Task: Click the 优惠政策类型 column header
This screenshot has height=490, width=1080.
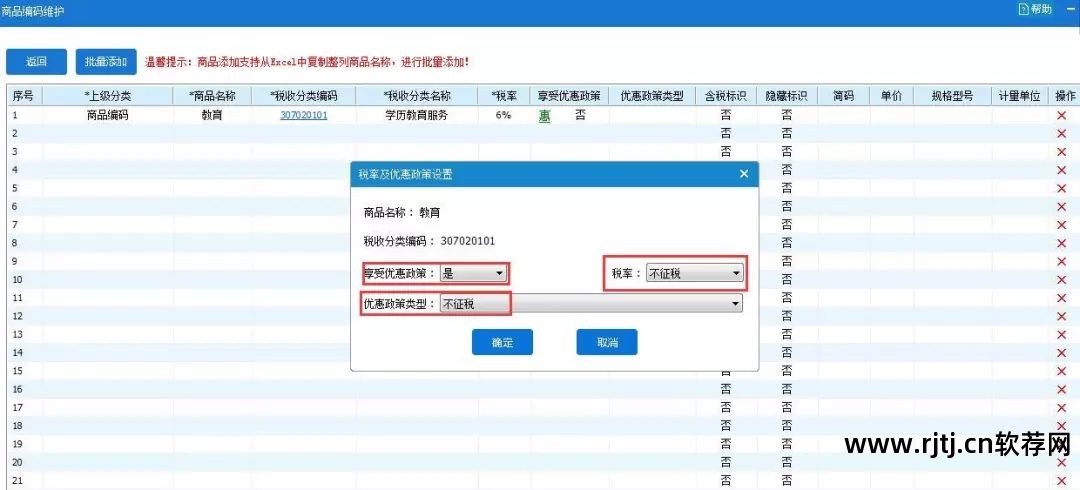Action: (x=652, y=96)
